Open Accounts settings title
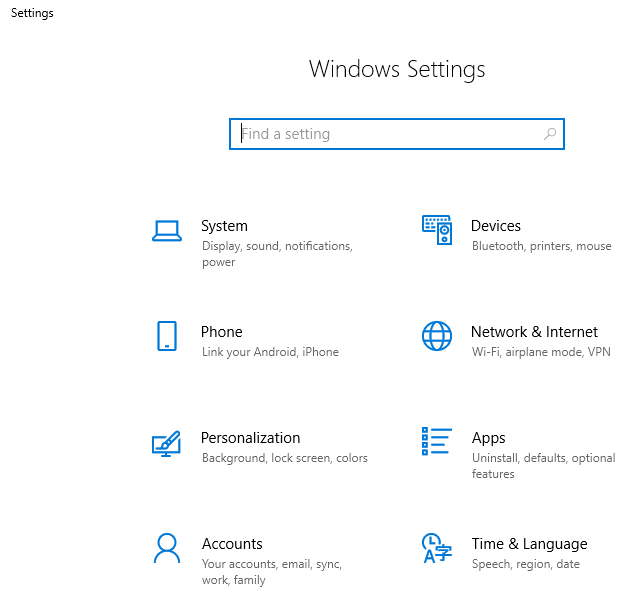 (x=232, y=544)
